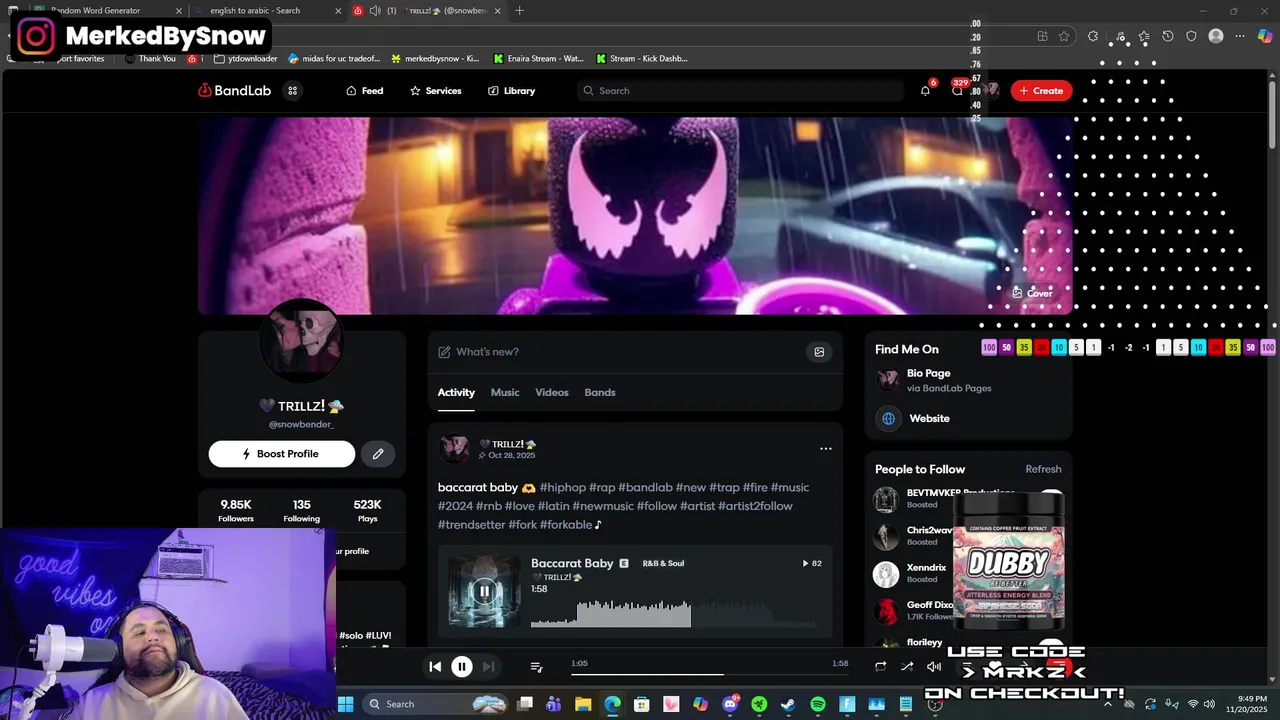Open the chat messages icon with the 329 badge
This screenshot has height=720, width=1280.
pyautogui.click(x=957, y=91)
